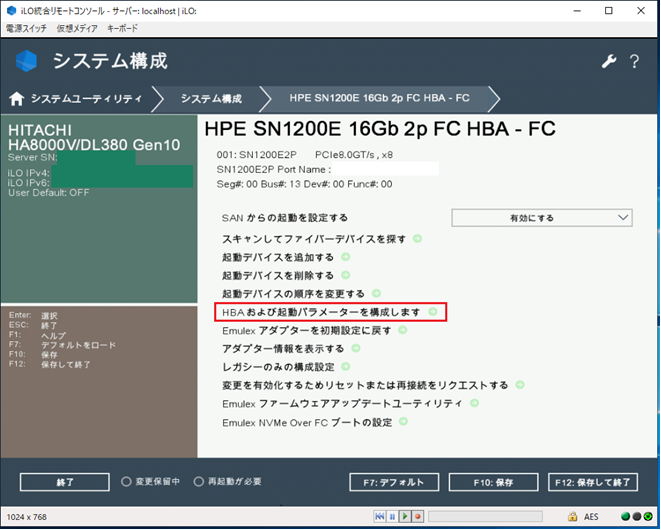Click the green power status LED icon
This screenshot has width=661, height=530.
pos(648,517)
